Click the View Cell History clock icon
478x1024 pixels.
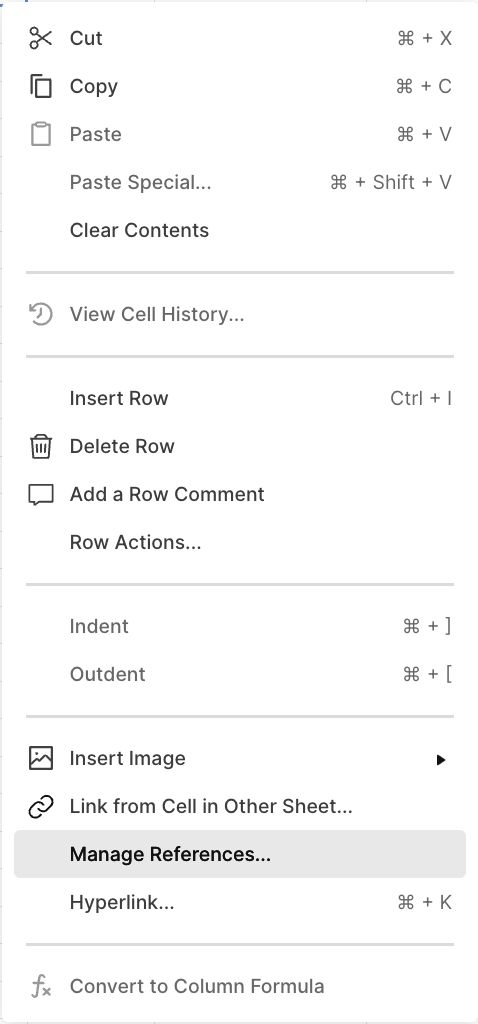click(x=40, y=314)
